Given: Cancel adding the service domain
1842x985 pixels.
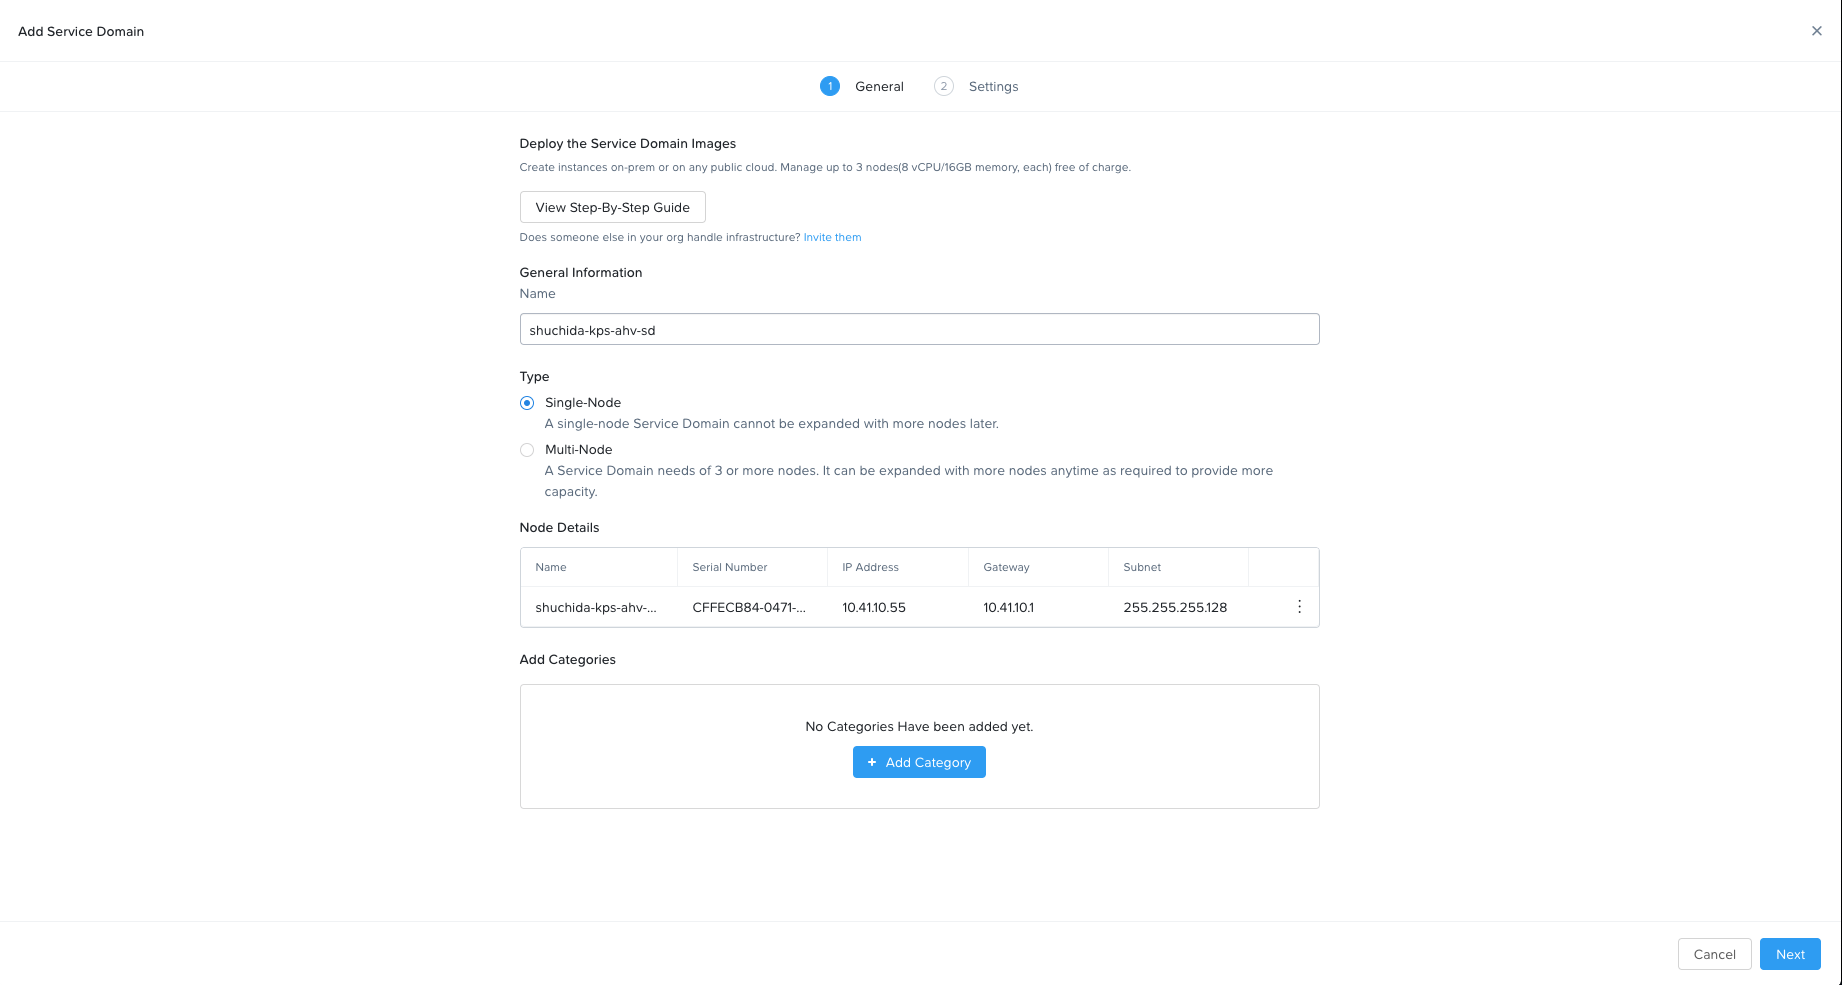Looking at the screenshot, I should (x=1714, y=954).
